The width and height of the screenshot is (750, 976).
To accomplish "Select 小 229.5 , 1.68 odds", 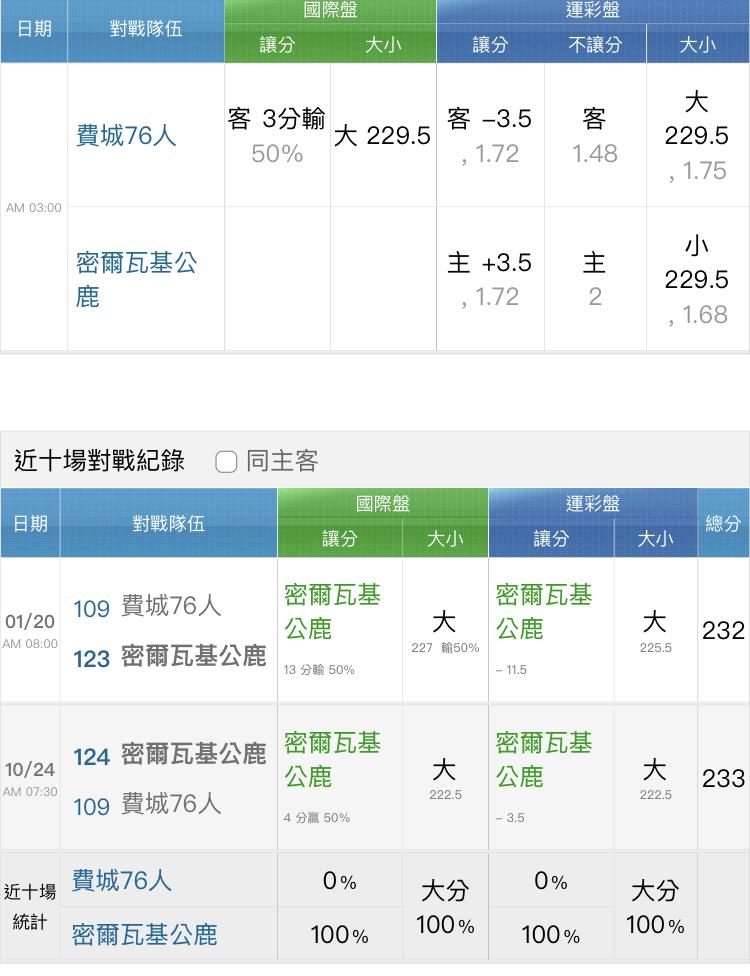I will coord(696,280).
